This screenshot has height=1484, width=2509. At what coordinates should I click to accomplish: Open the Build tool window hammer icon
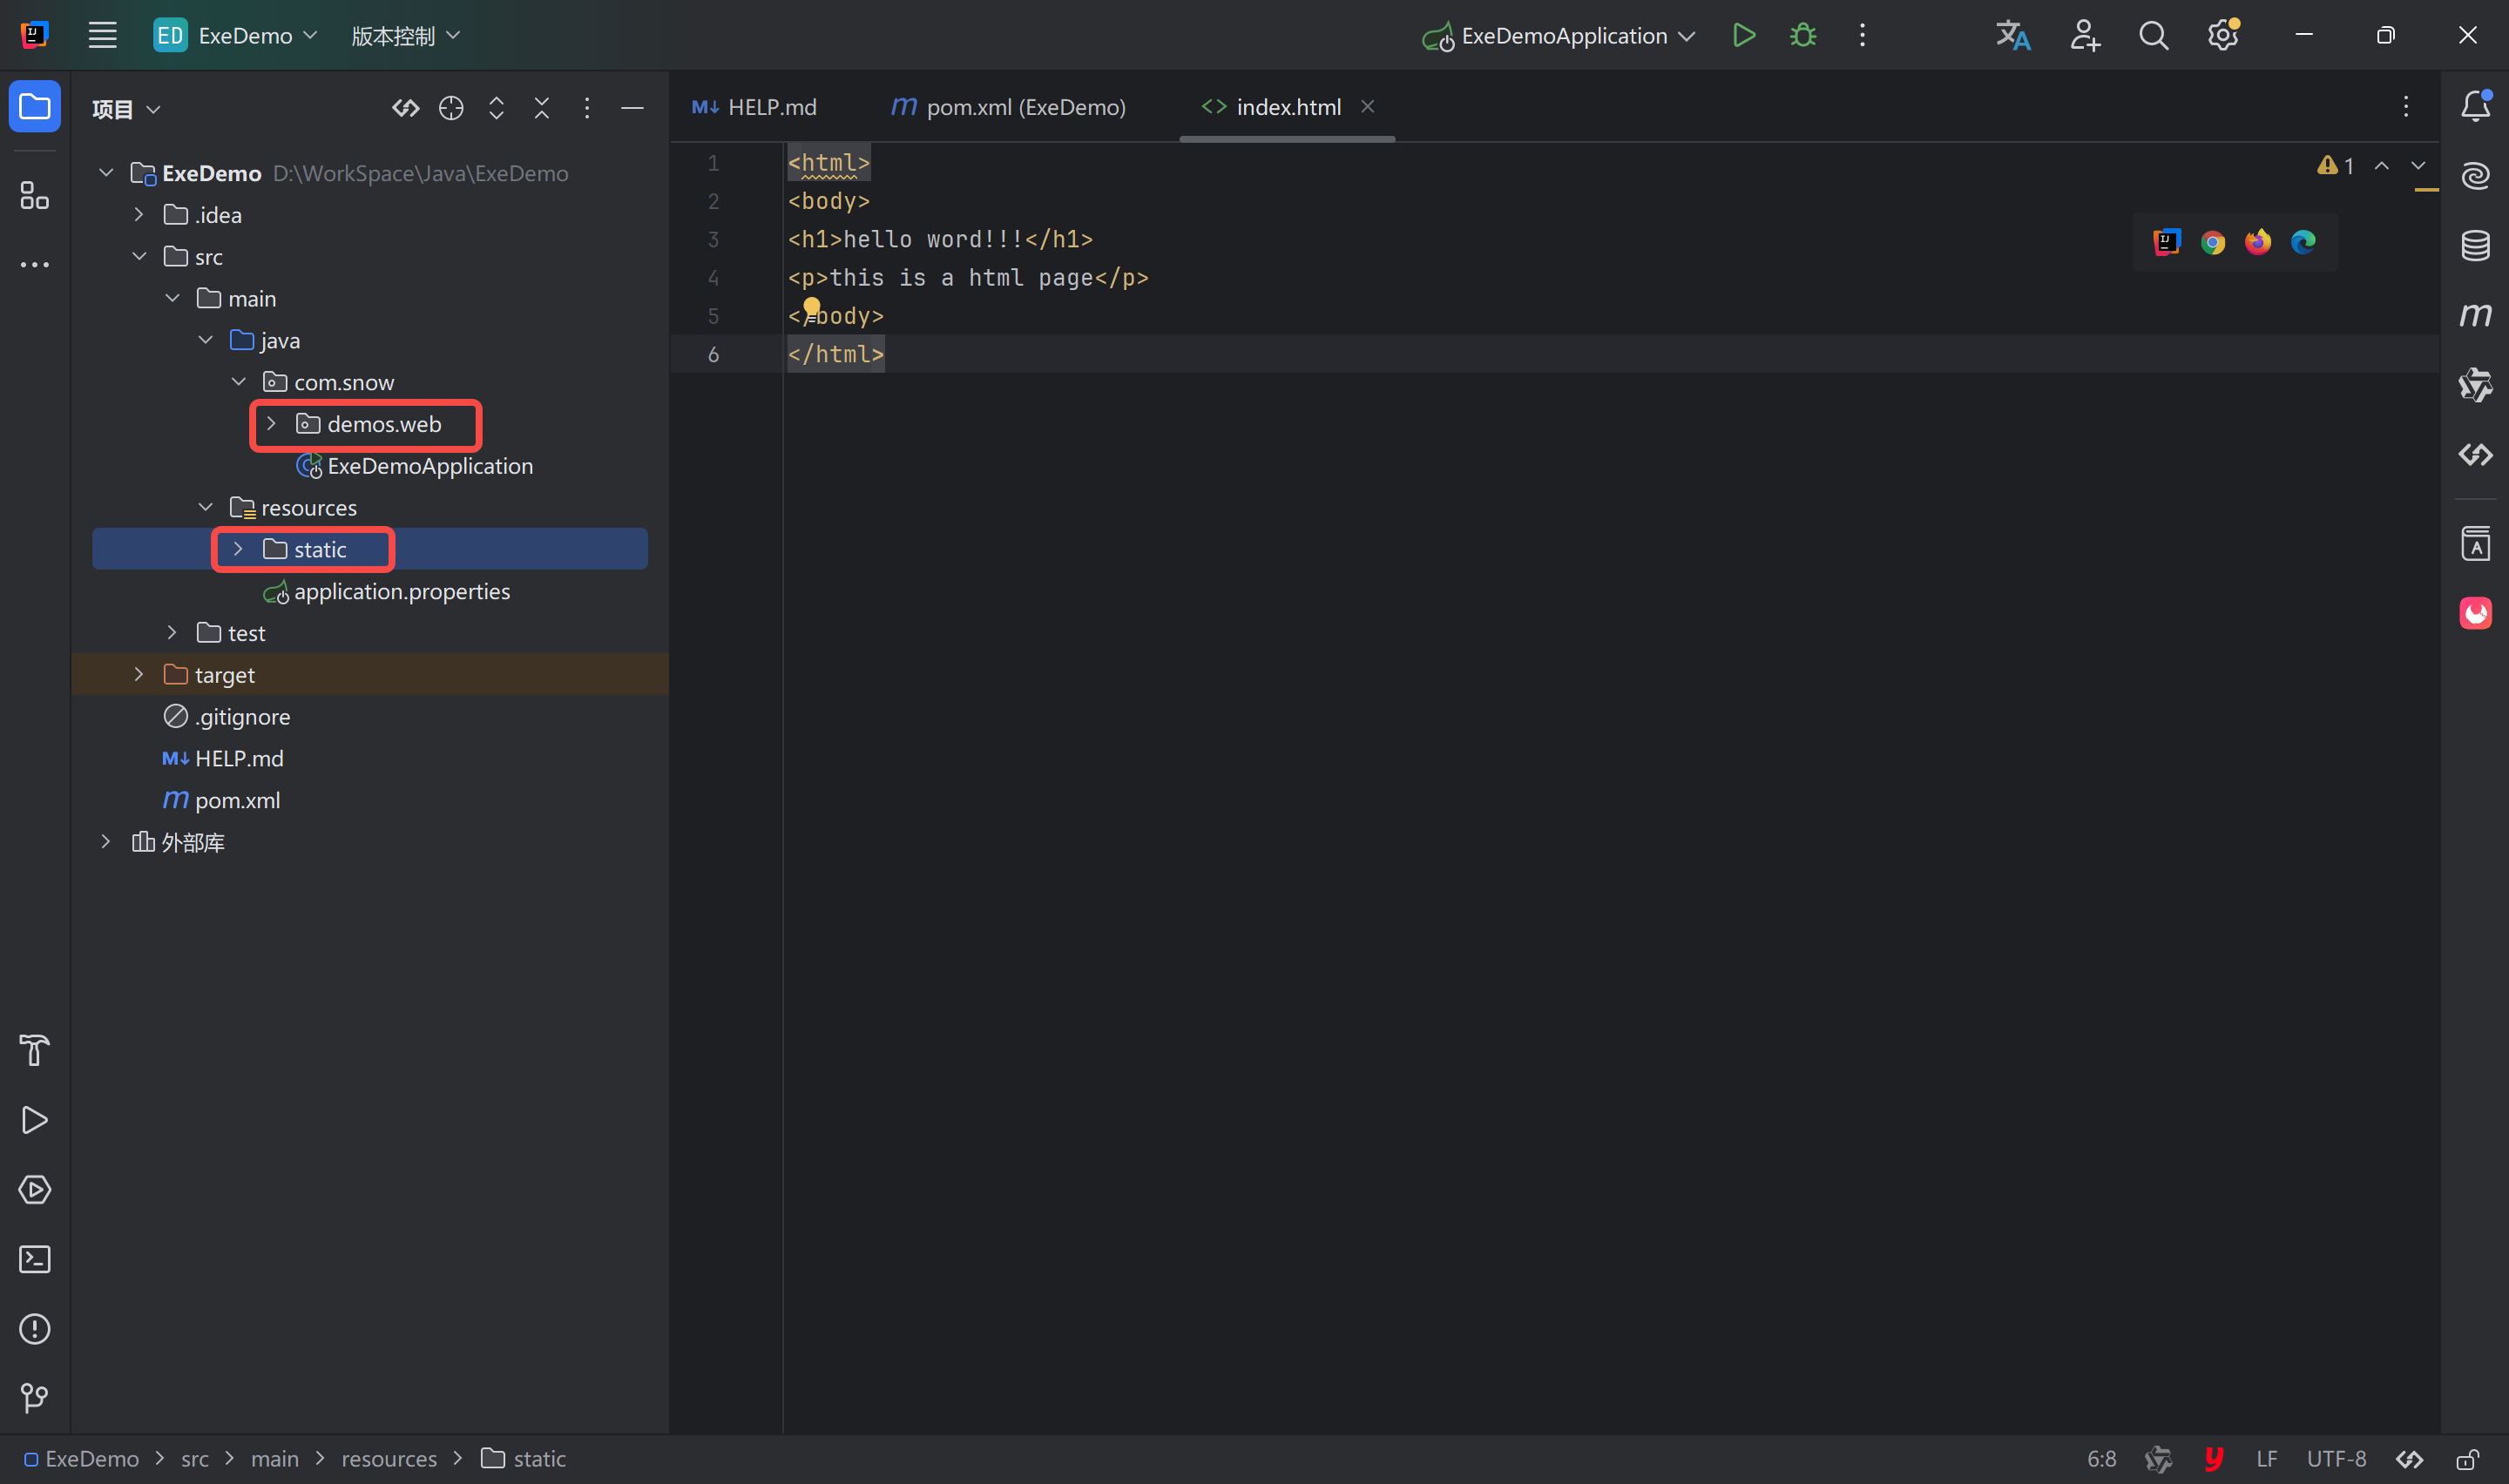pos(35,1050)
